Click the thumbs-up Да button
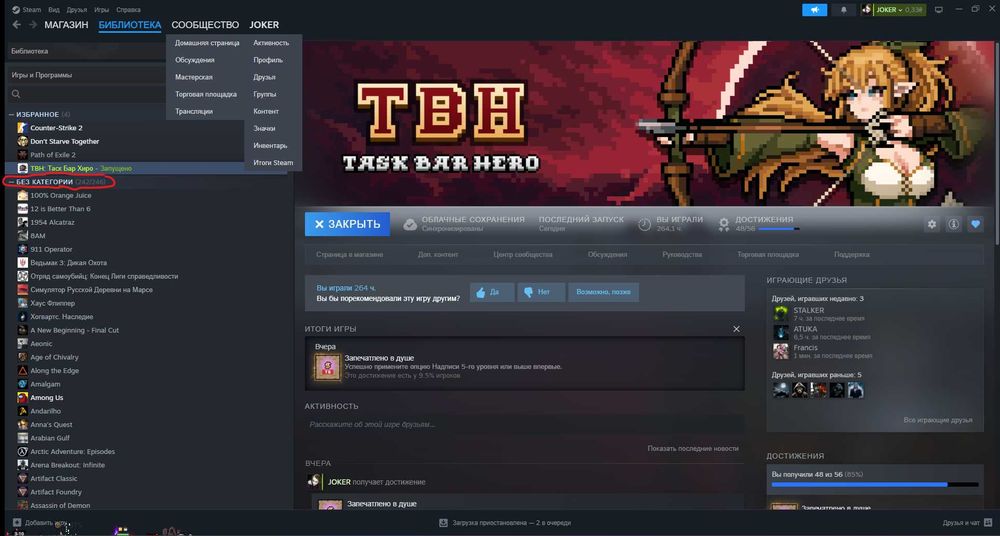Image resolution: width=1000 pixels, height=536 pixels. (x=491, y=292)
